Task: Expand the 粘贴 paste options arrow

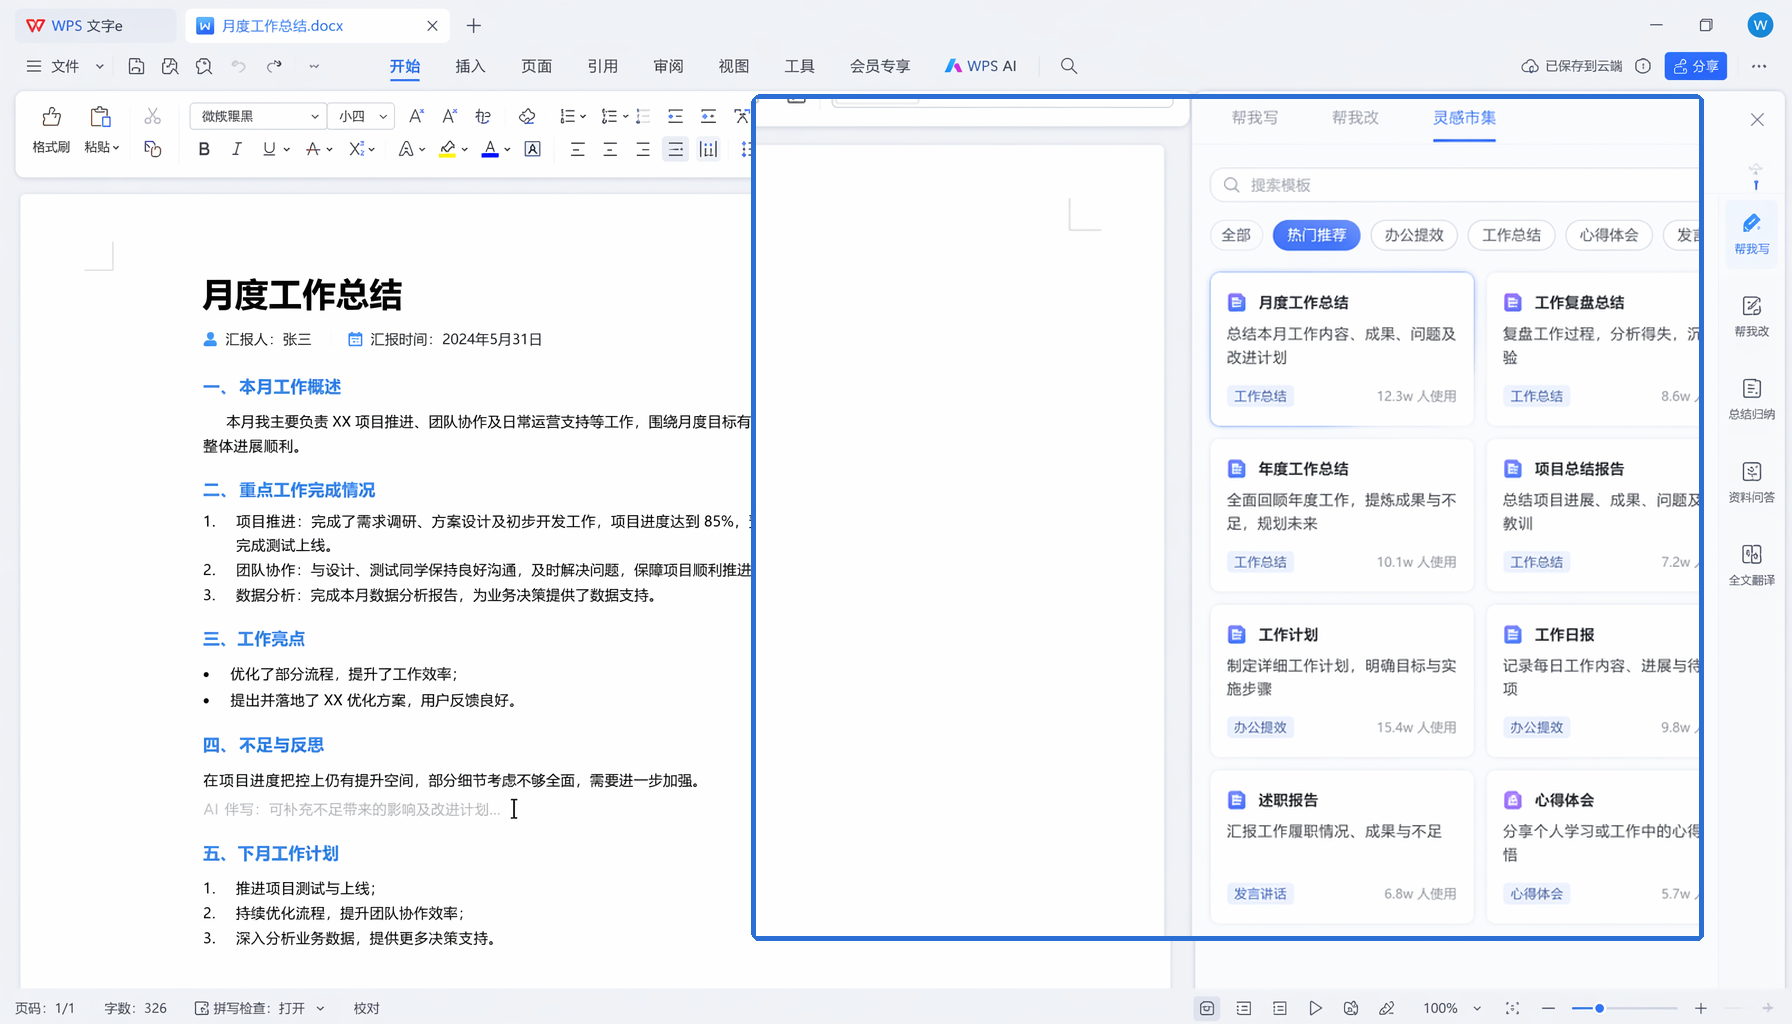Action: point(116,148)
